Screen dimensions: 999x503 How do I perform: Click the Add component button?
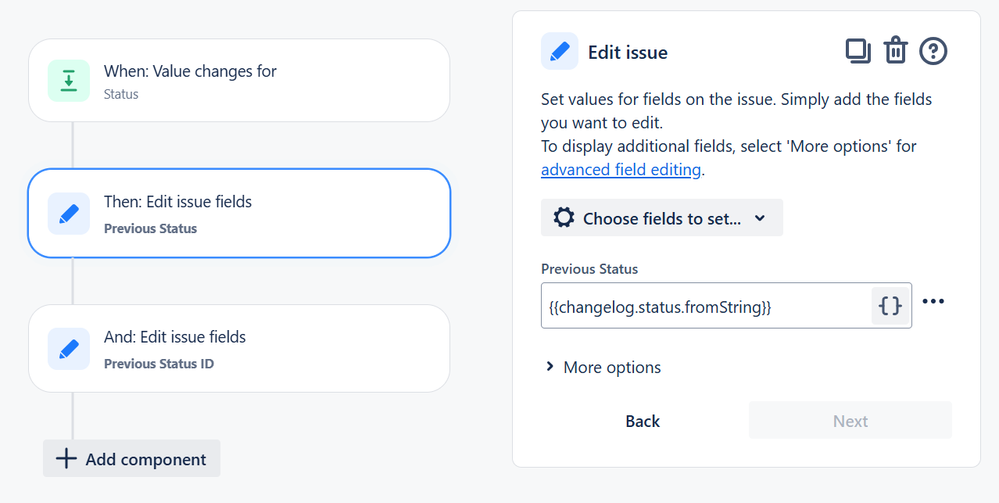click(132, 459)
